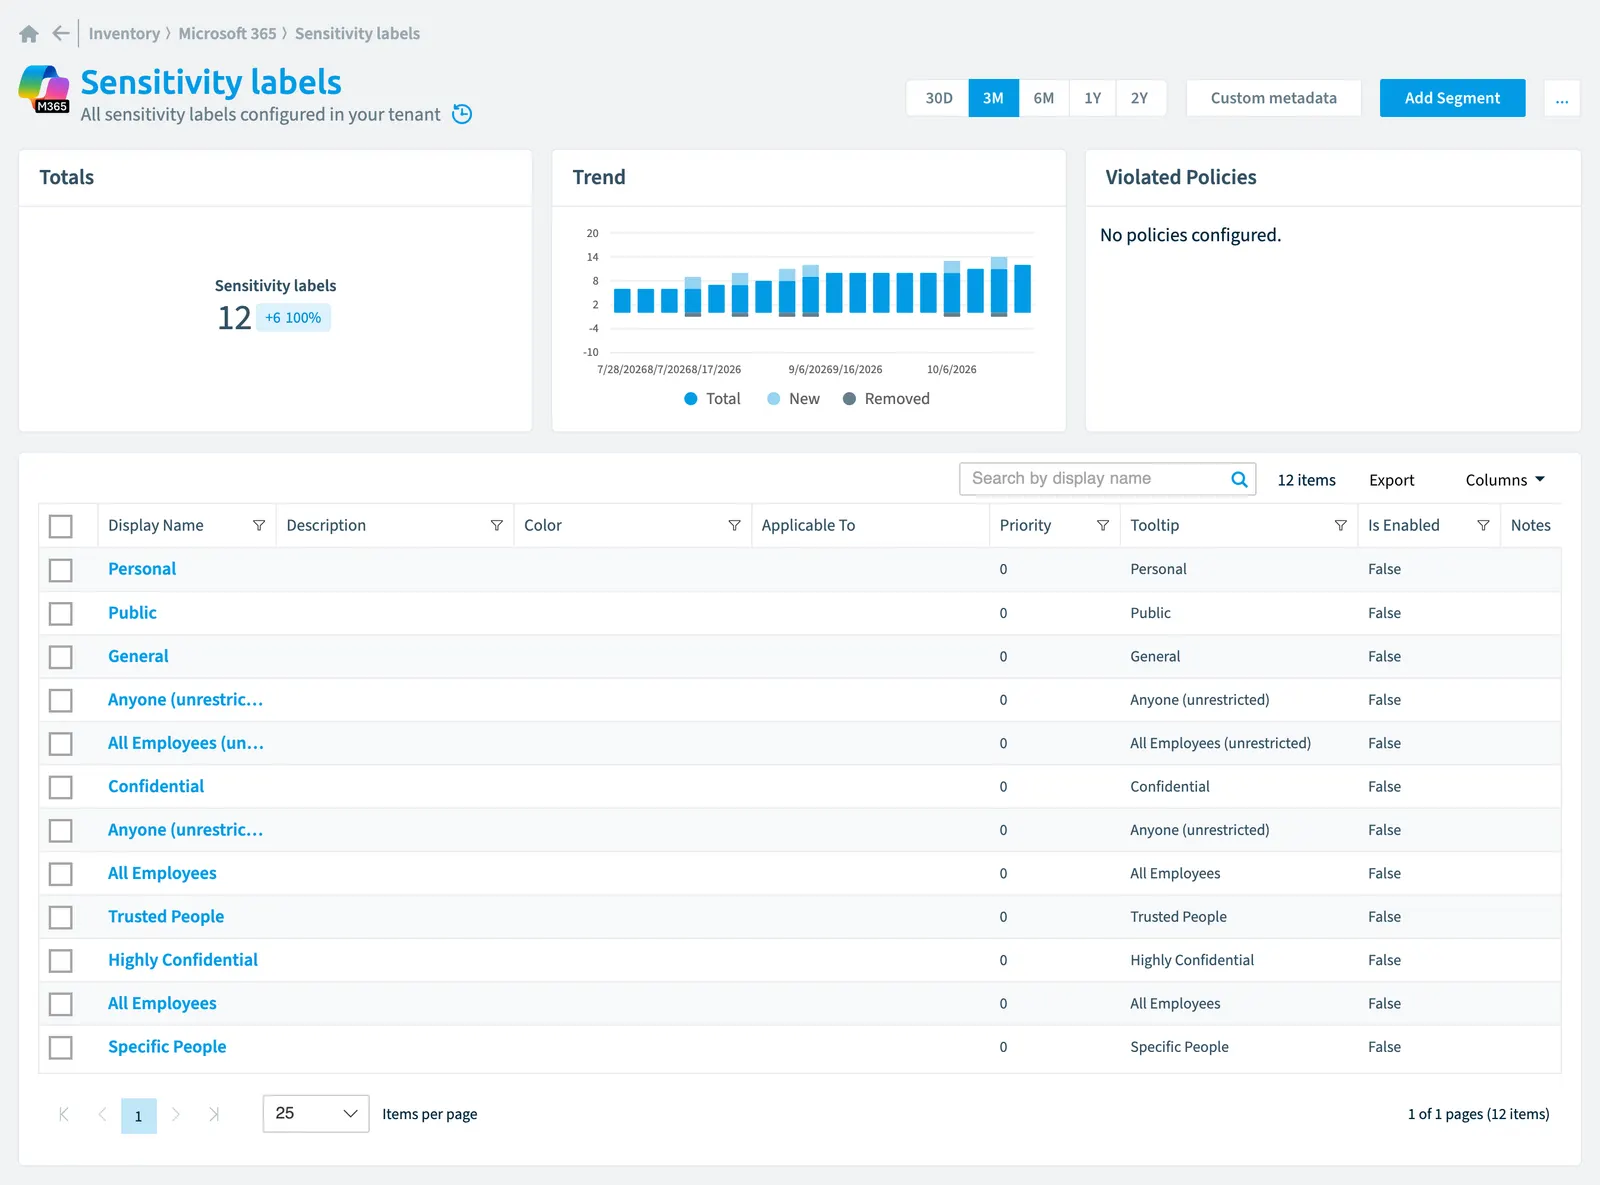Click the Add Segment button
This screenshot has width=1600, height=1185.
(x=1452, y=98)
